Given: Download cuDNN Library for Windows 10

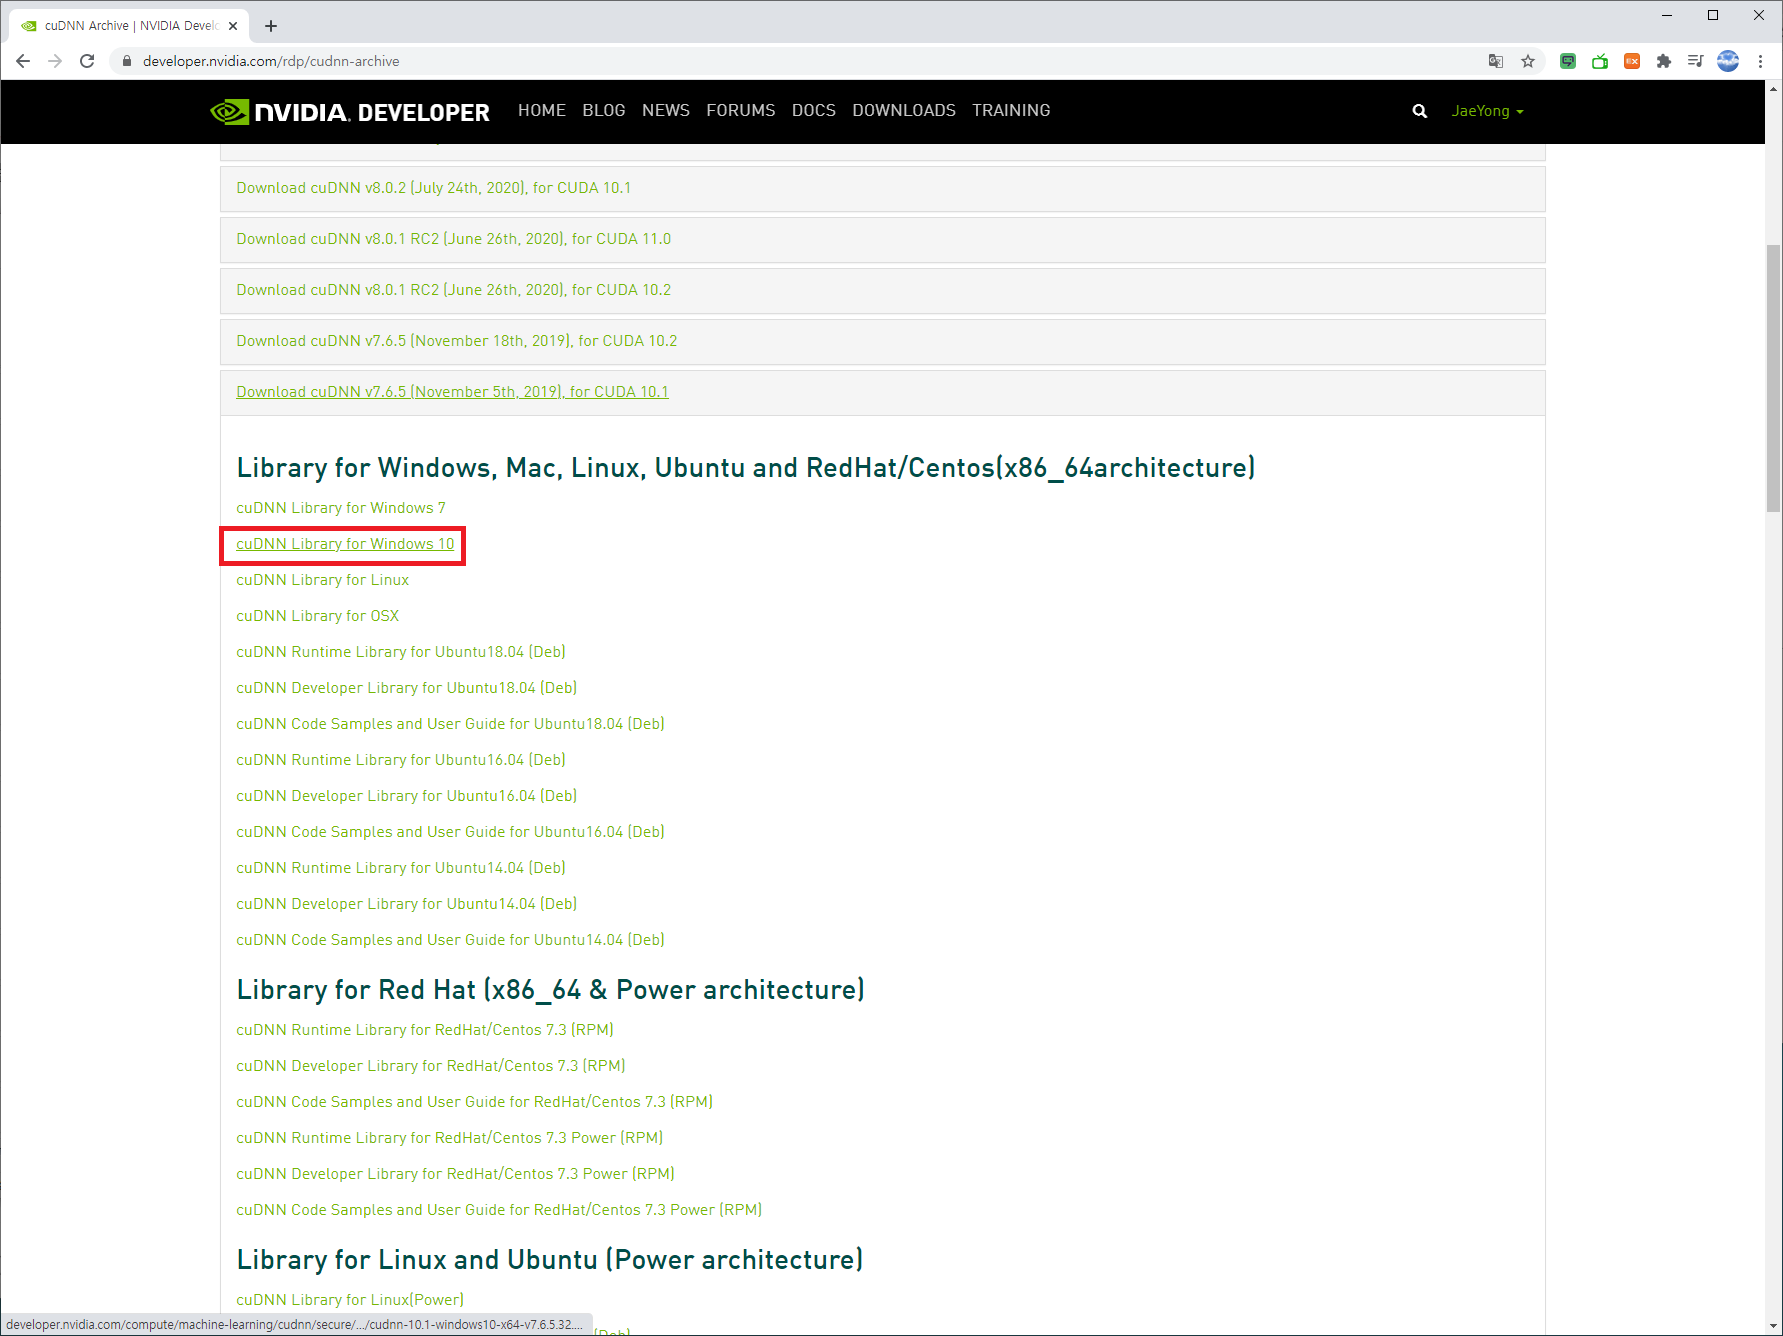Looking at the screenshot, I should 345,544.
